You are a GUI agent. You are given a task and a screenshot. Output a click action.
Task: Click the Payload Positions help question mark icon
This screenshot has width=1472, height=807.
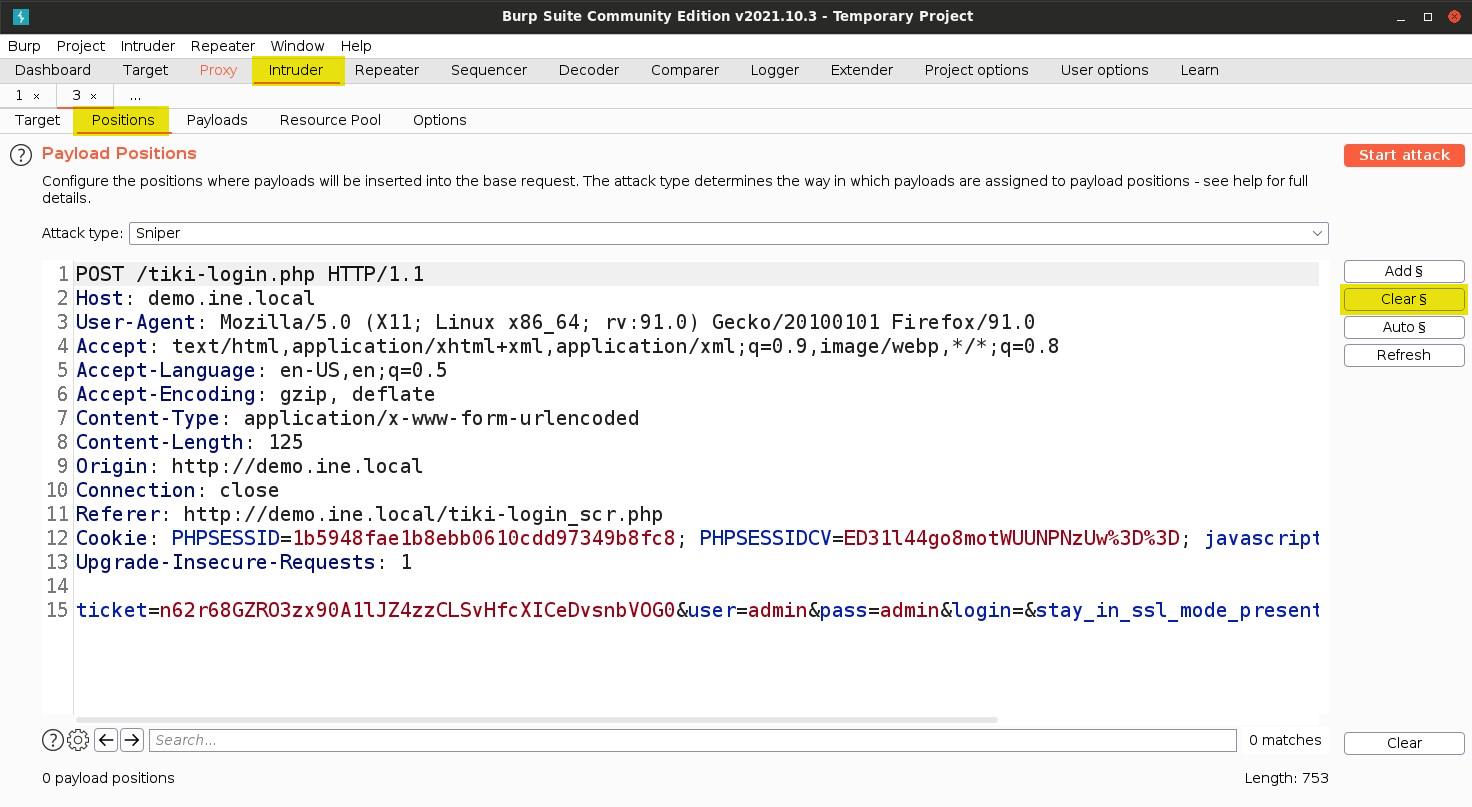coord(20,155)
